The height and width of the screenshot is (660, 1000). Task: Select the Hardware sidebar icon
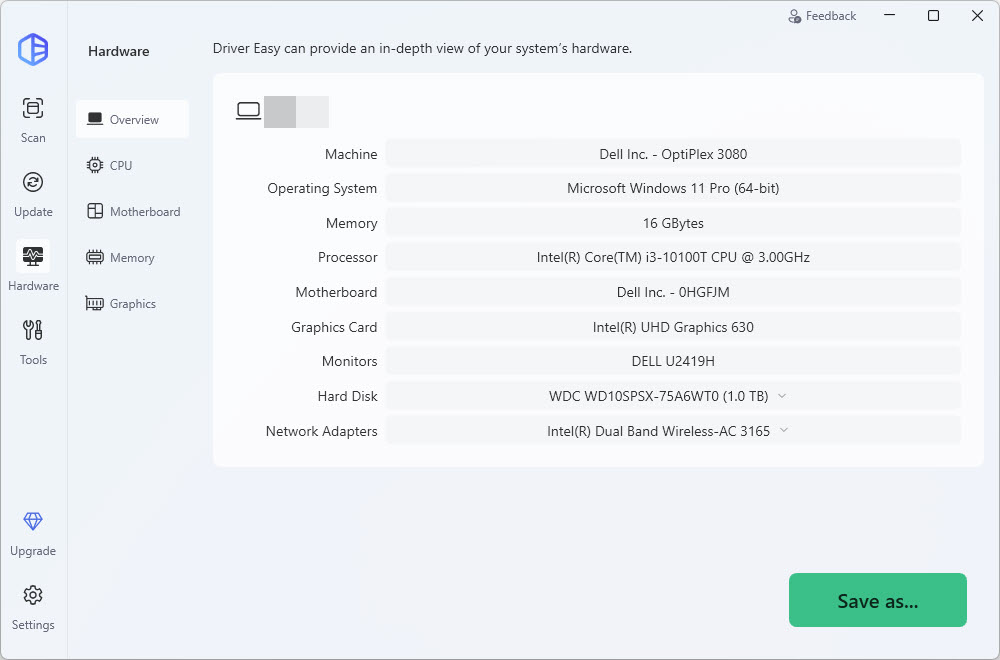pos(33,256)
